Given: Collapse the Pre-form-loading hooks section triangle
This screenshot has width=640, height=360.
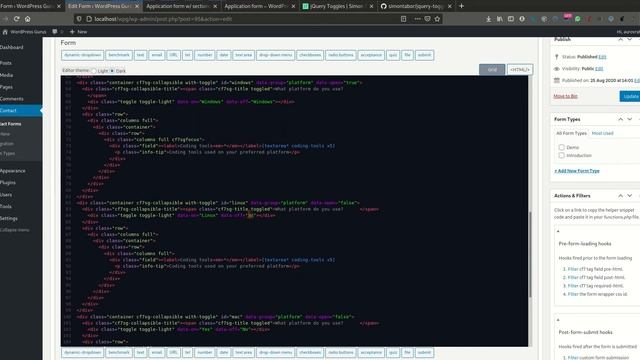Looking at the screenshot, I should 558,231.
